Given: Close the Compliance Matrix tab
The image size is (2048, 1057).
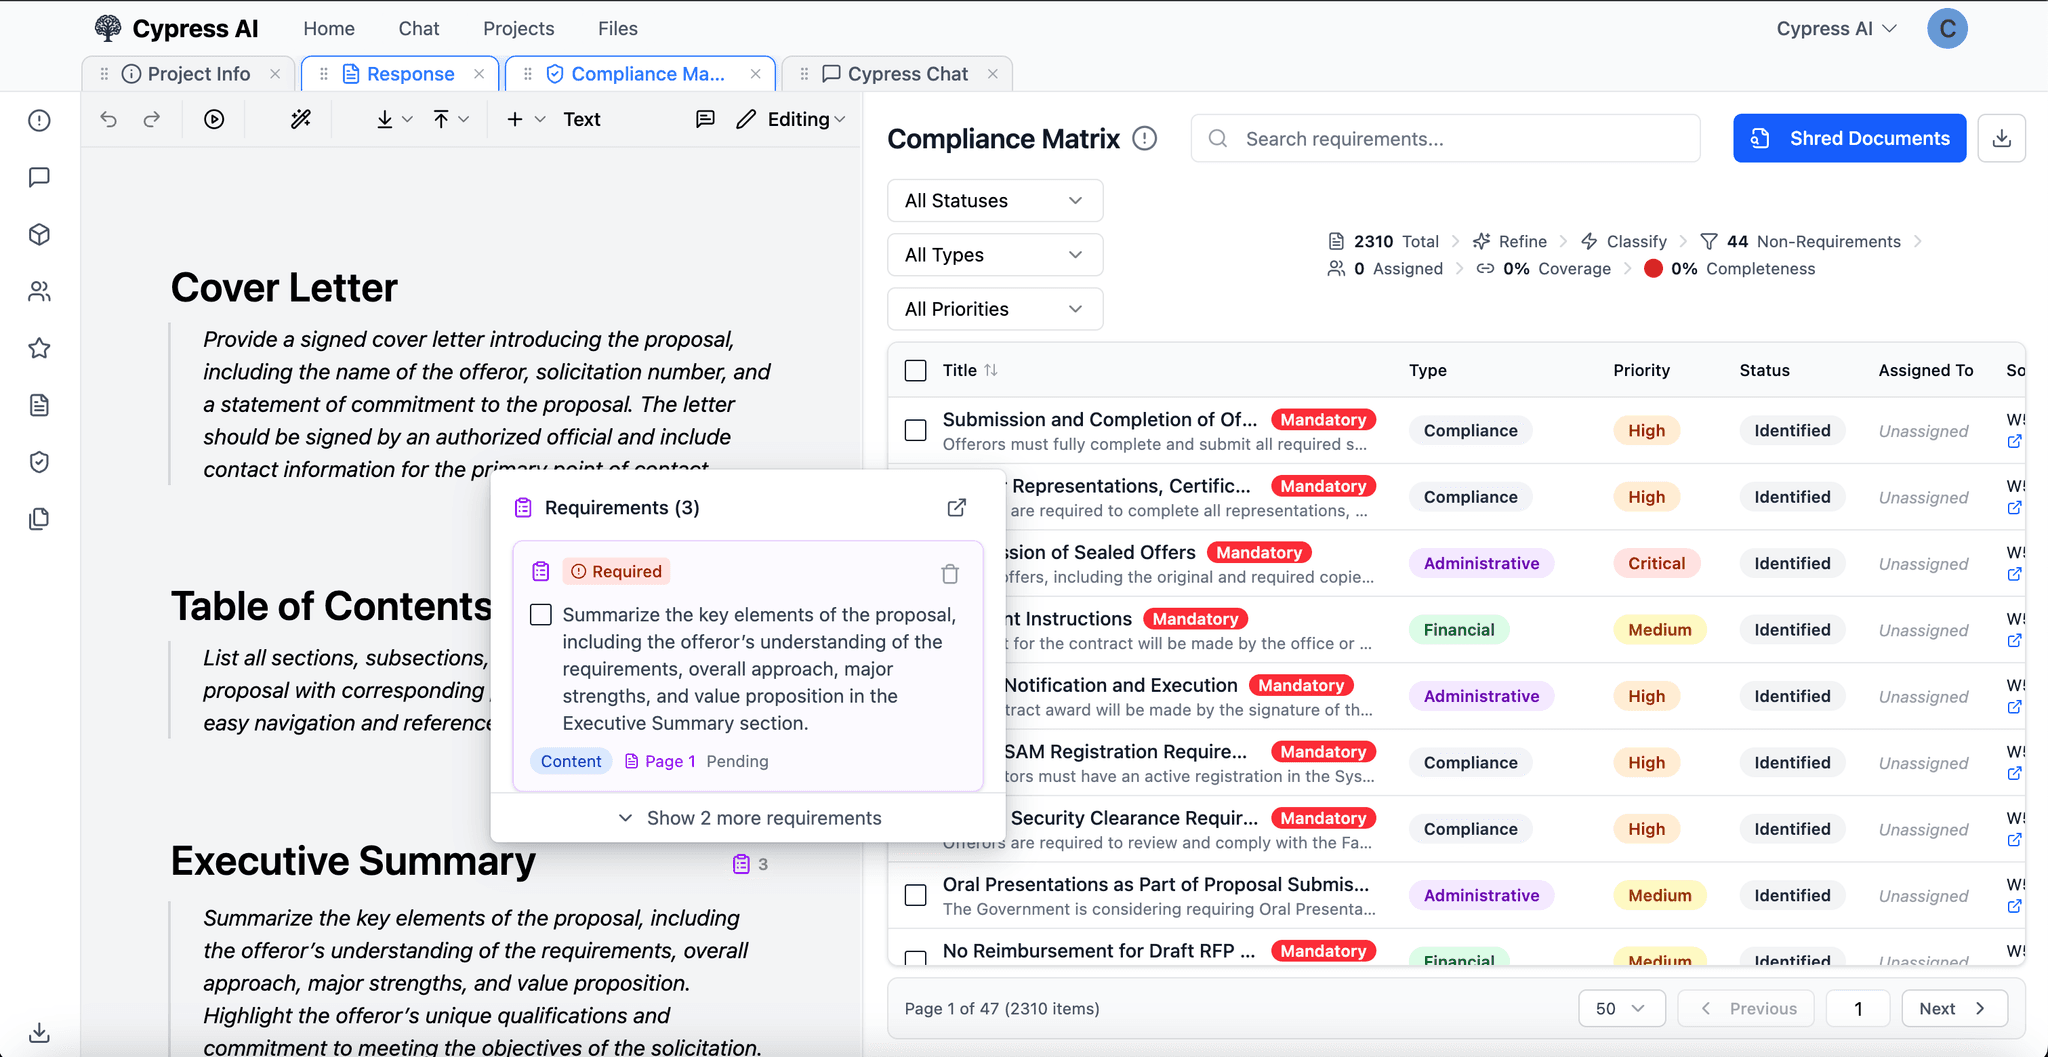Looking at the screenshot, I should coord(756,74).
